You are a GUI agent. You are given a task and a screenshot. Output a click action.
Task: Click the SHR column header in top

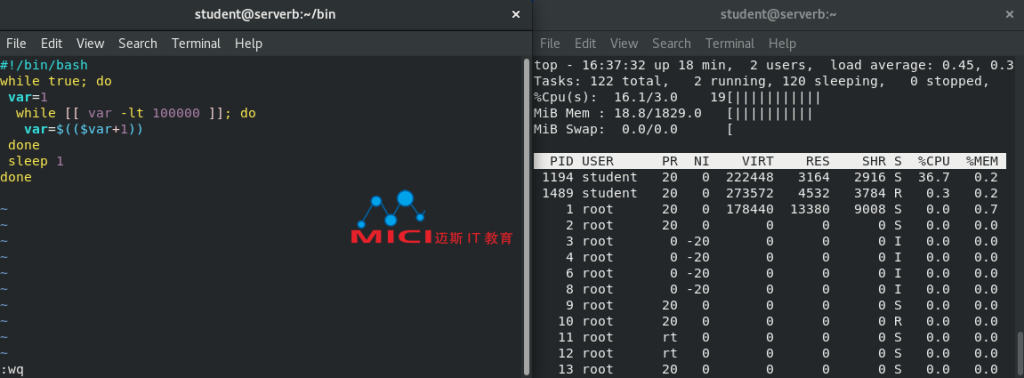click(874, 161)
